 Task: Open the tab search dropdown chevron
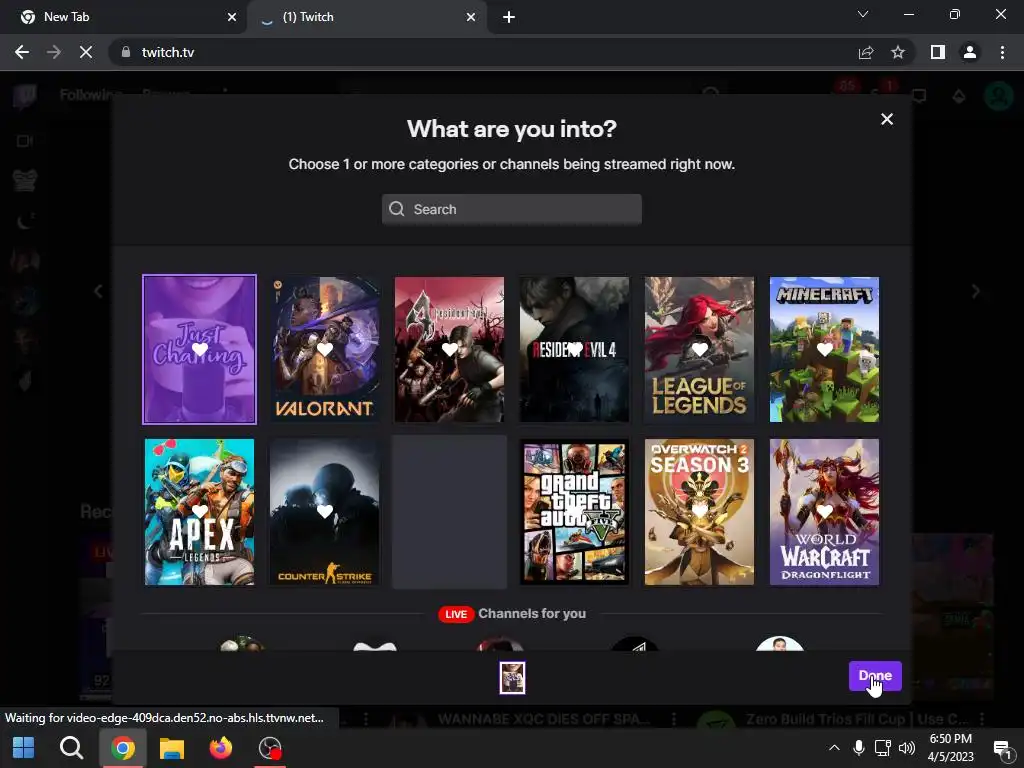click(x=863, y=14)
